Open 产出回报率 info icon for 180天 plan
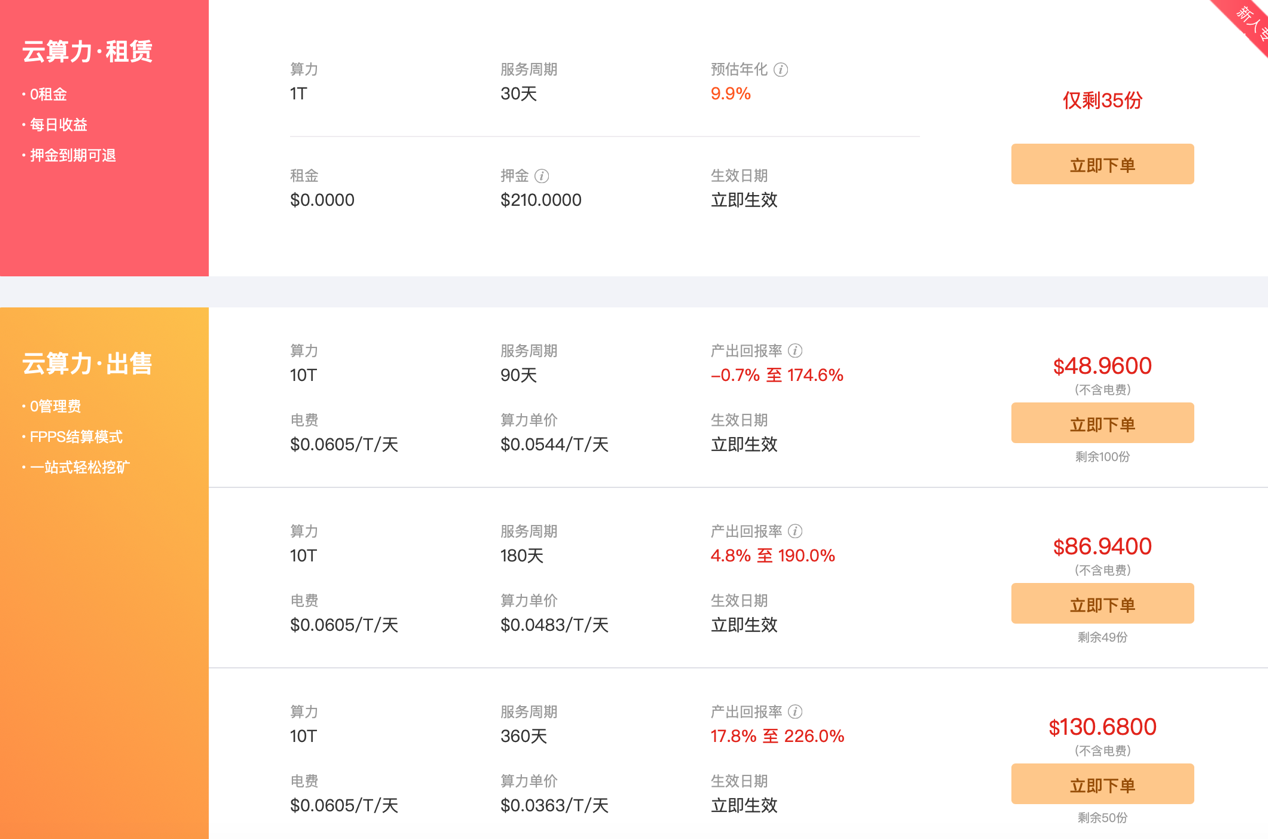The width and height of the screenshot is (1268, 839). [795, 531]
